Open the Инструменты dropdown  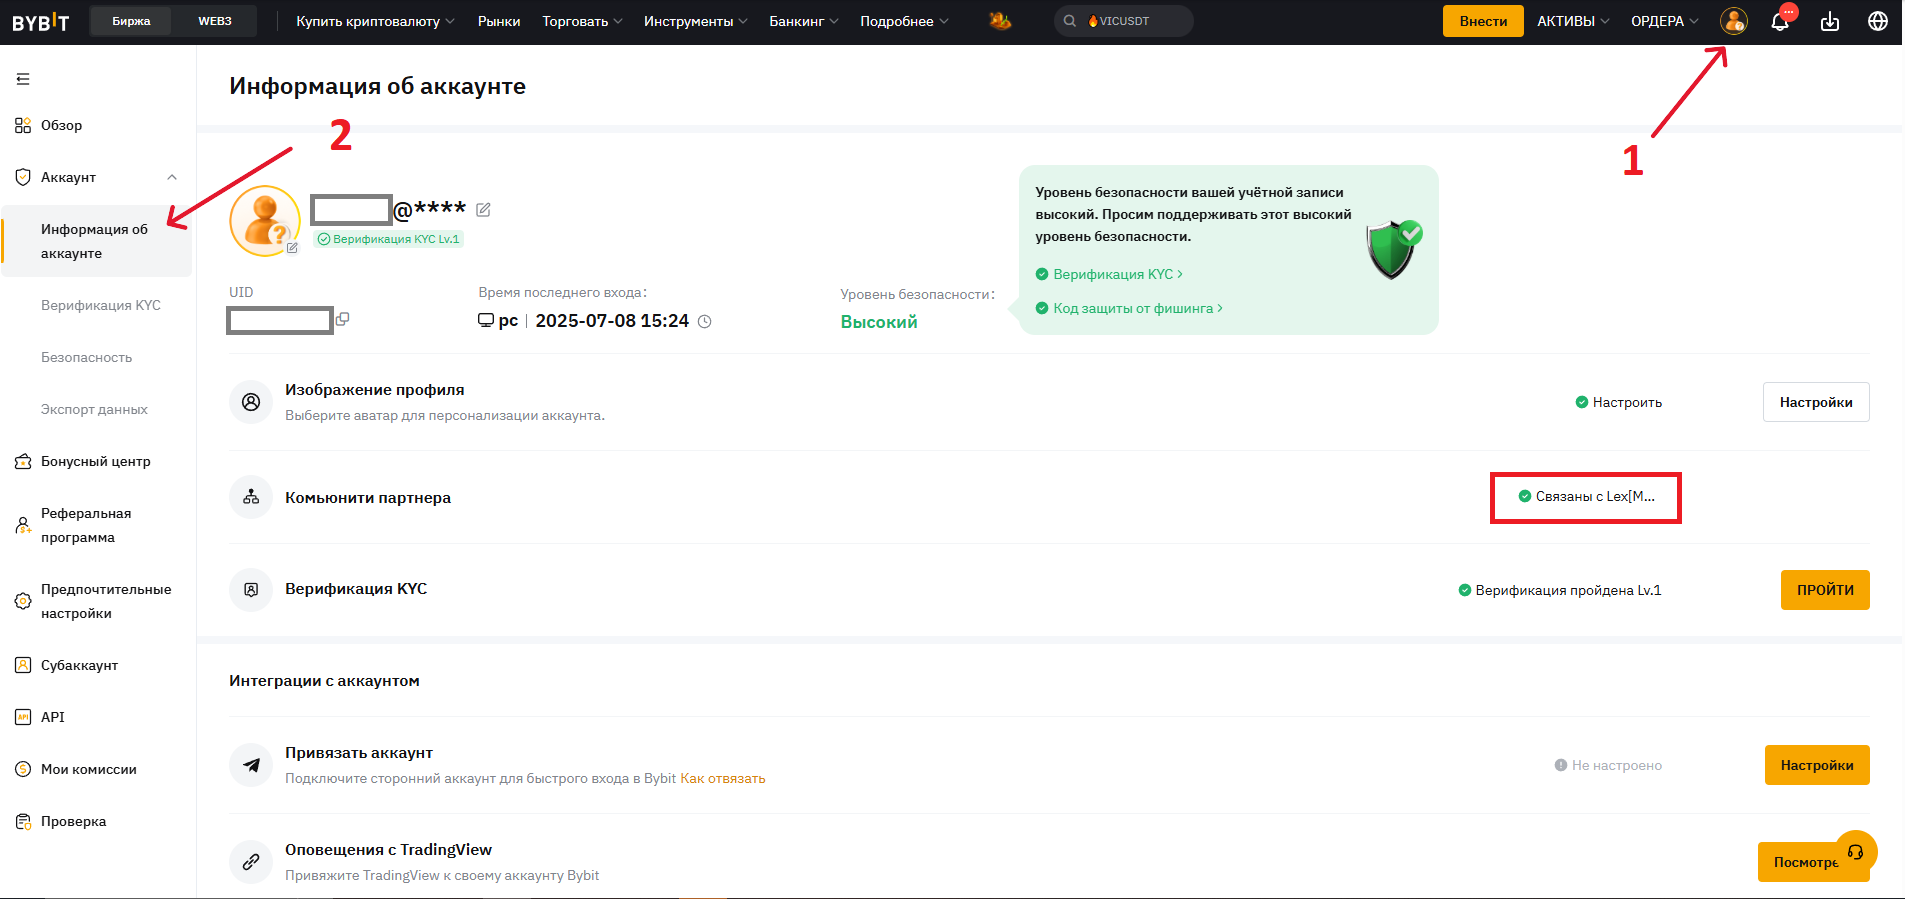click(x=695, y=21)
